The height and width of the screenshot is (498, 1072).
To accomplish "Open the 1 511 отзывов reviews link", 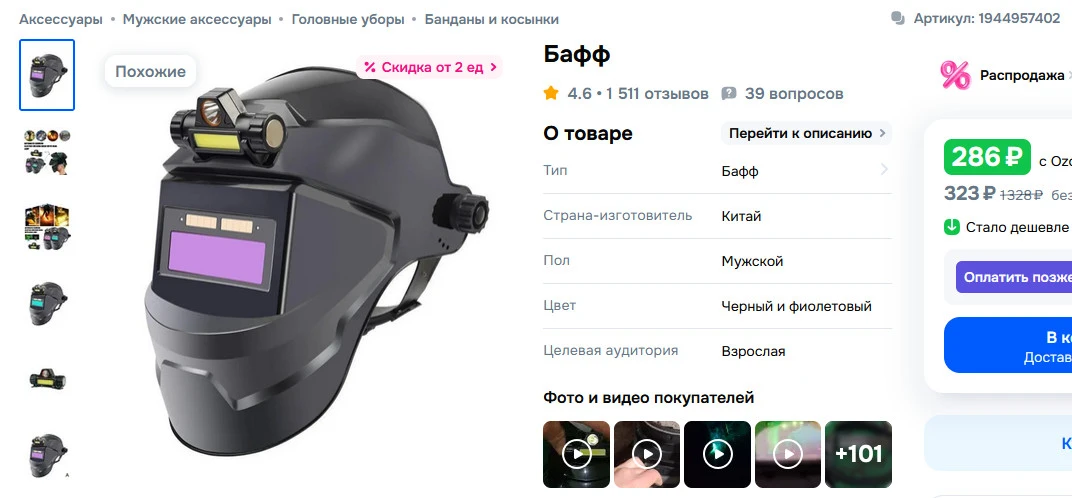I will (657, 94).
